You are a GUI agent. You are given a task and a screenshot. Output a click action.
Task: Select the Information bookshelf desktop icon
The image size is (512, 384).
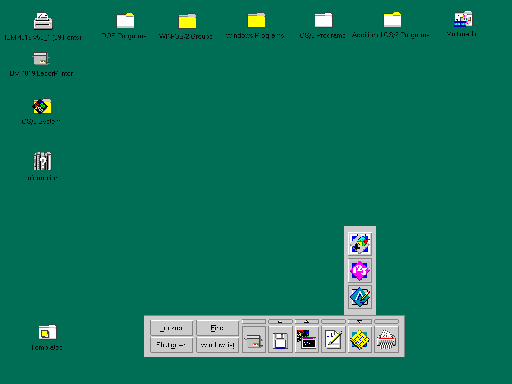pyautogui.click(x=42, y=161)
